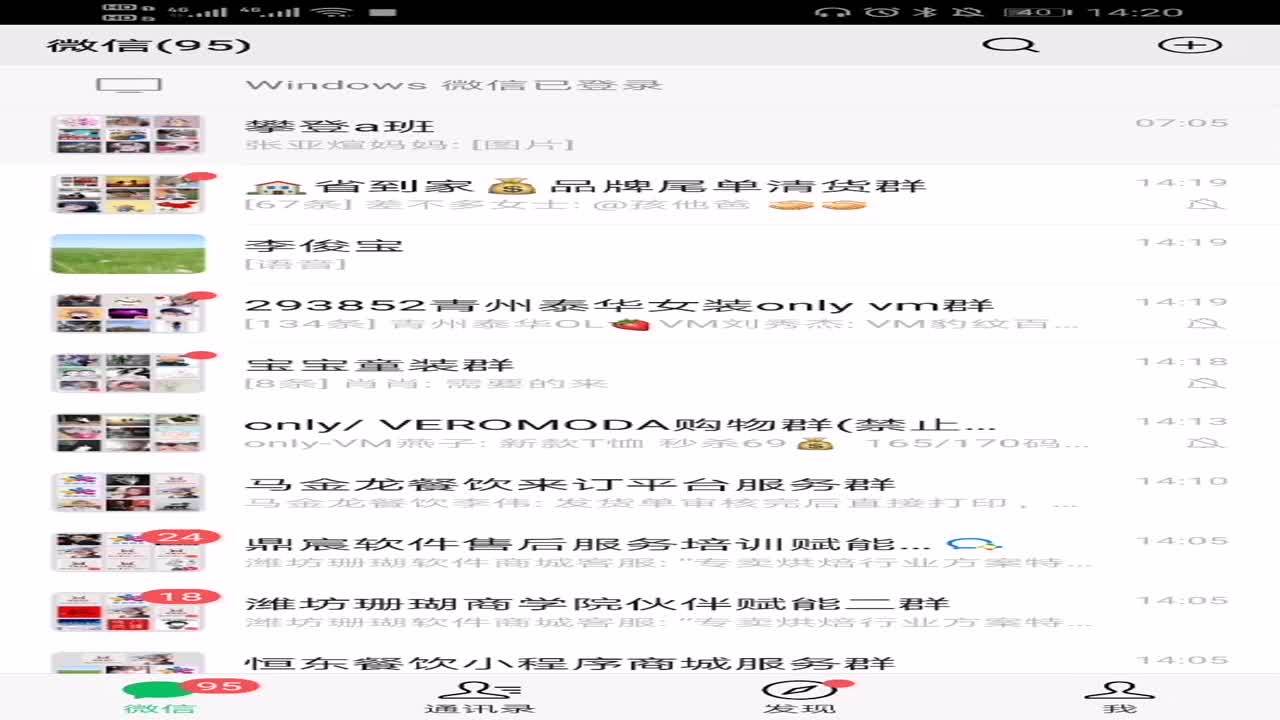Open the only/ VEROMODA购物群 chat
1280x720 pixels.
point(640,434)
